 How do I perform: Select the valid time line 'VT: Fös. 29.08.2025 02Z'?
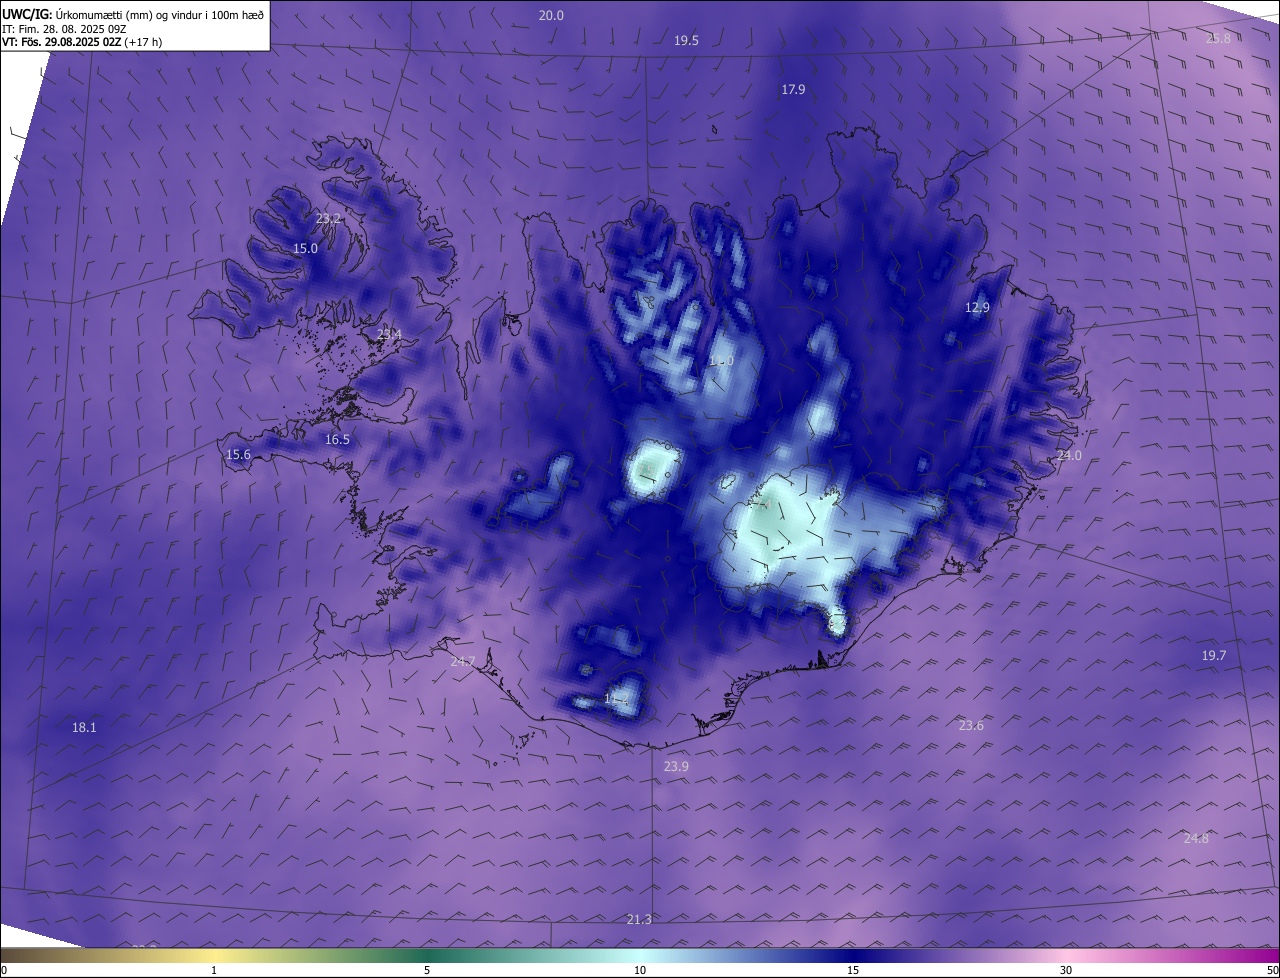pos(60,42)
